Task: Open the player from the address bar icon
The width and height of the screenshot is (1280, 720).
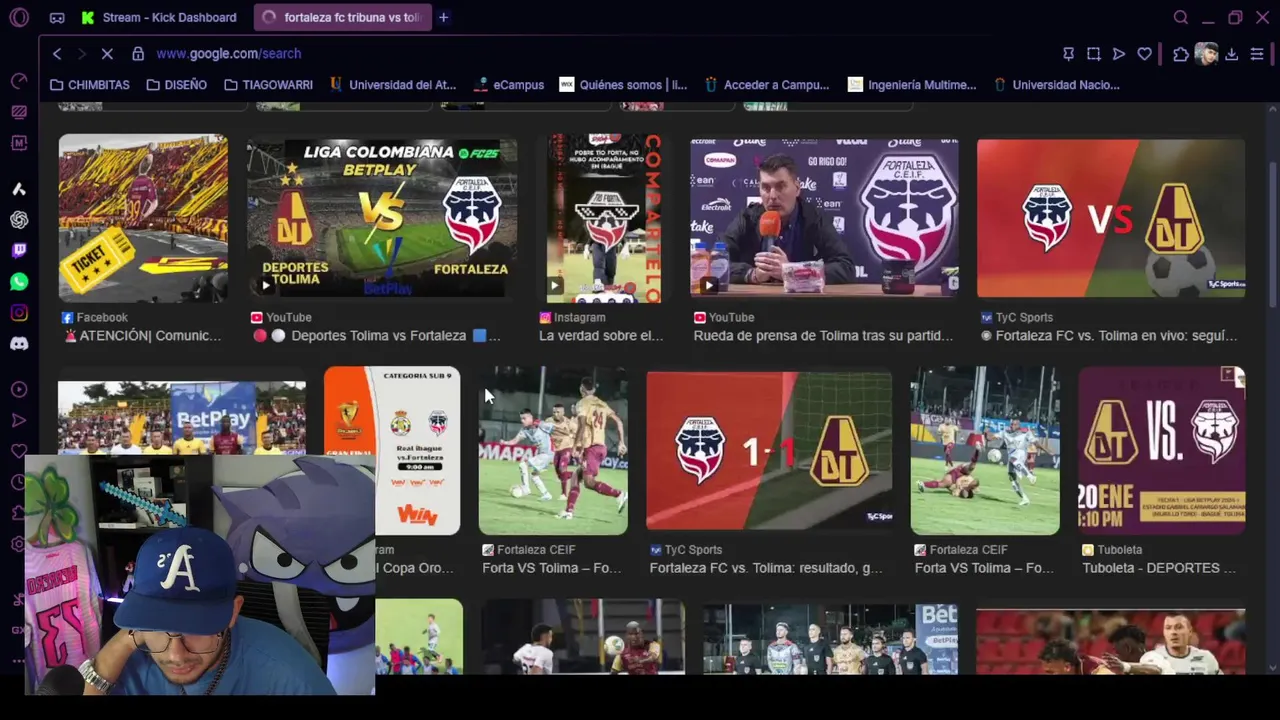Action: click(x=1119, y=54)
